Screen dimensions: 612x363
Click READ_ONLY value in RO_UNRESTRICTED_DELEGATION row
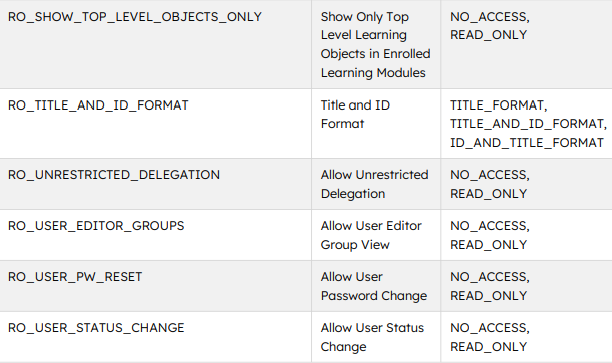[x=488, y=194]
